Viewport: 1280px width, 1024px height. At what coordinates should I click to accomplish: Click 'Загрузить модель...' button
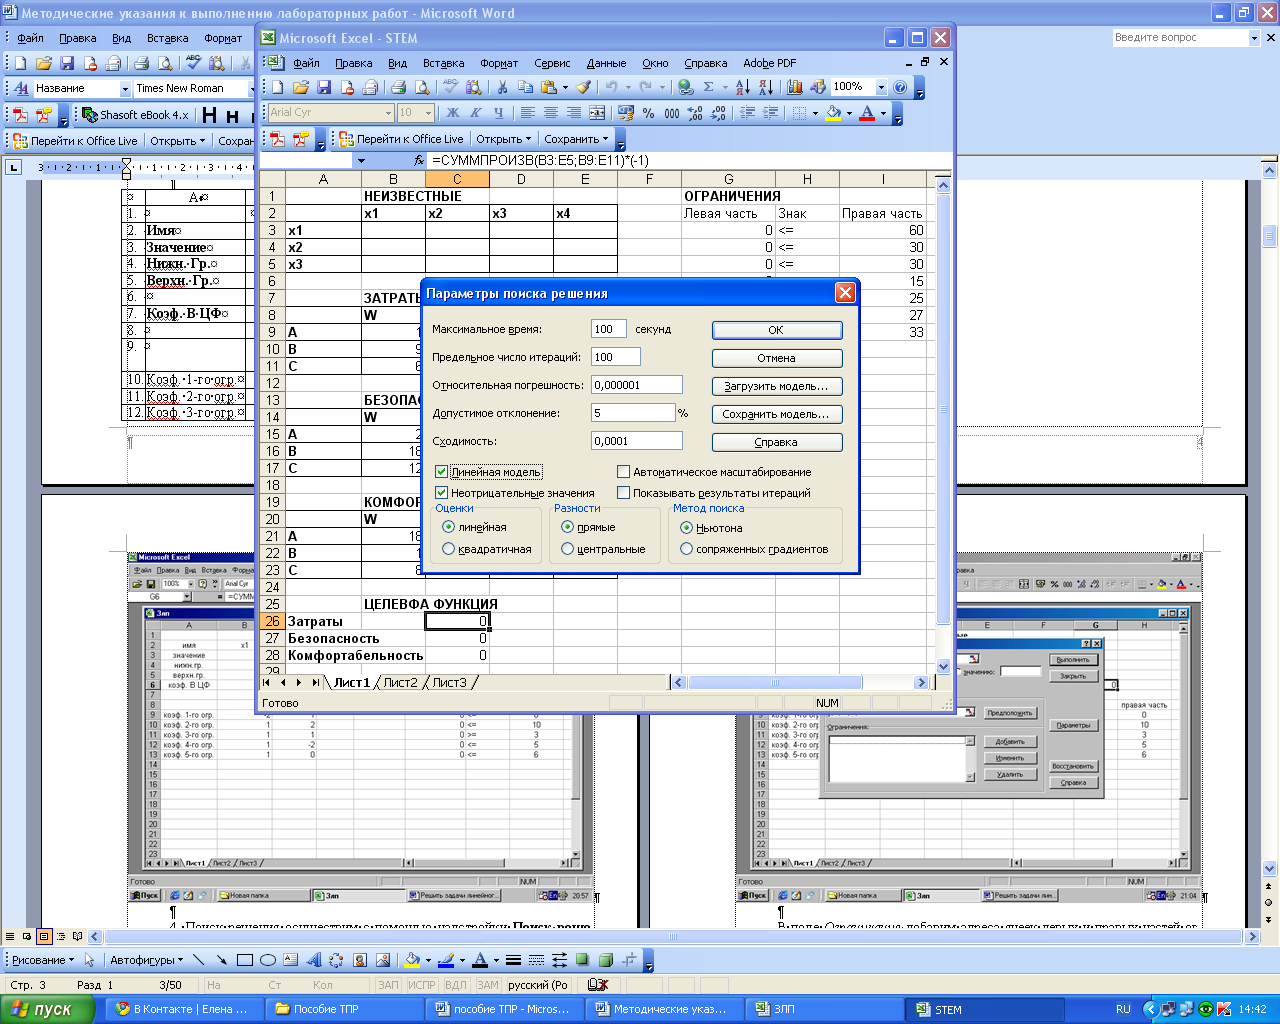point(777,386)
